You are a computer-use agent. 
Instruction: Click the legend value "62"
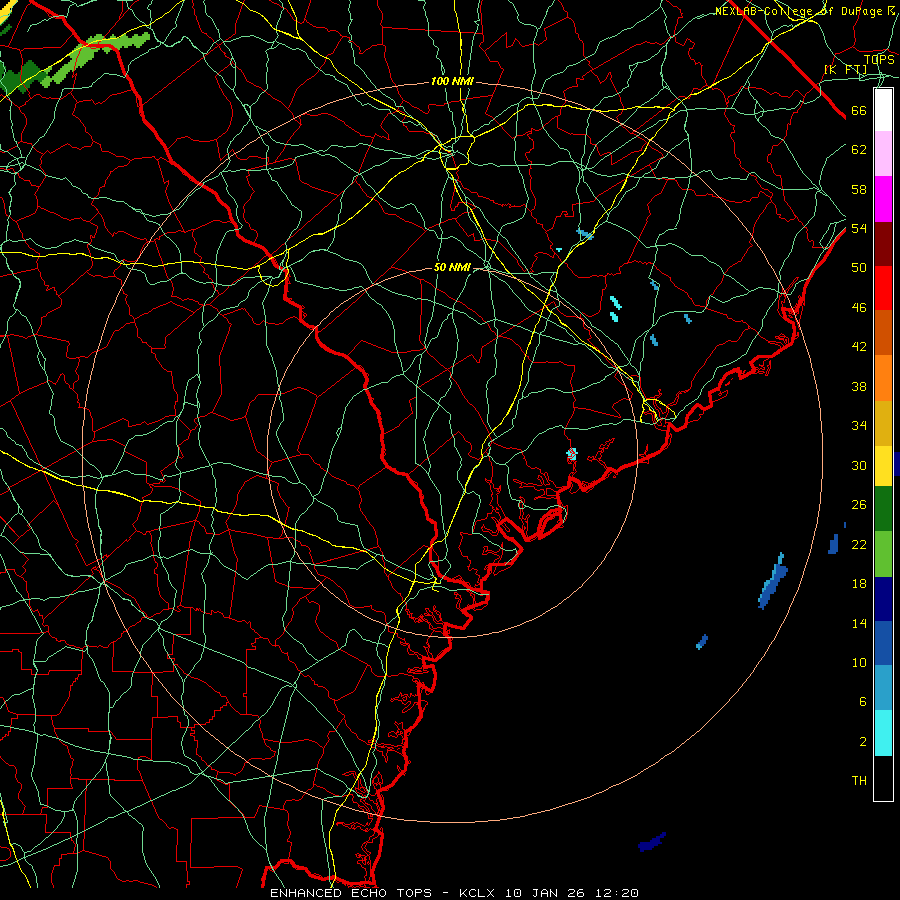coord(859,150)
